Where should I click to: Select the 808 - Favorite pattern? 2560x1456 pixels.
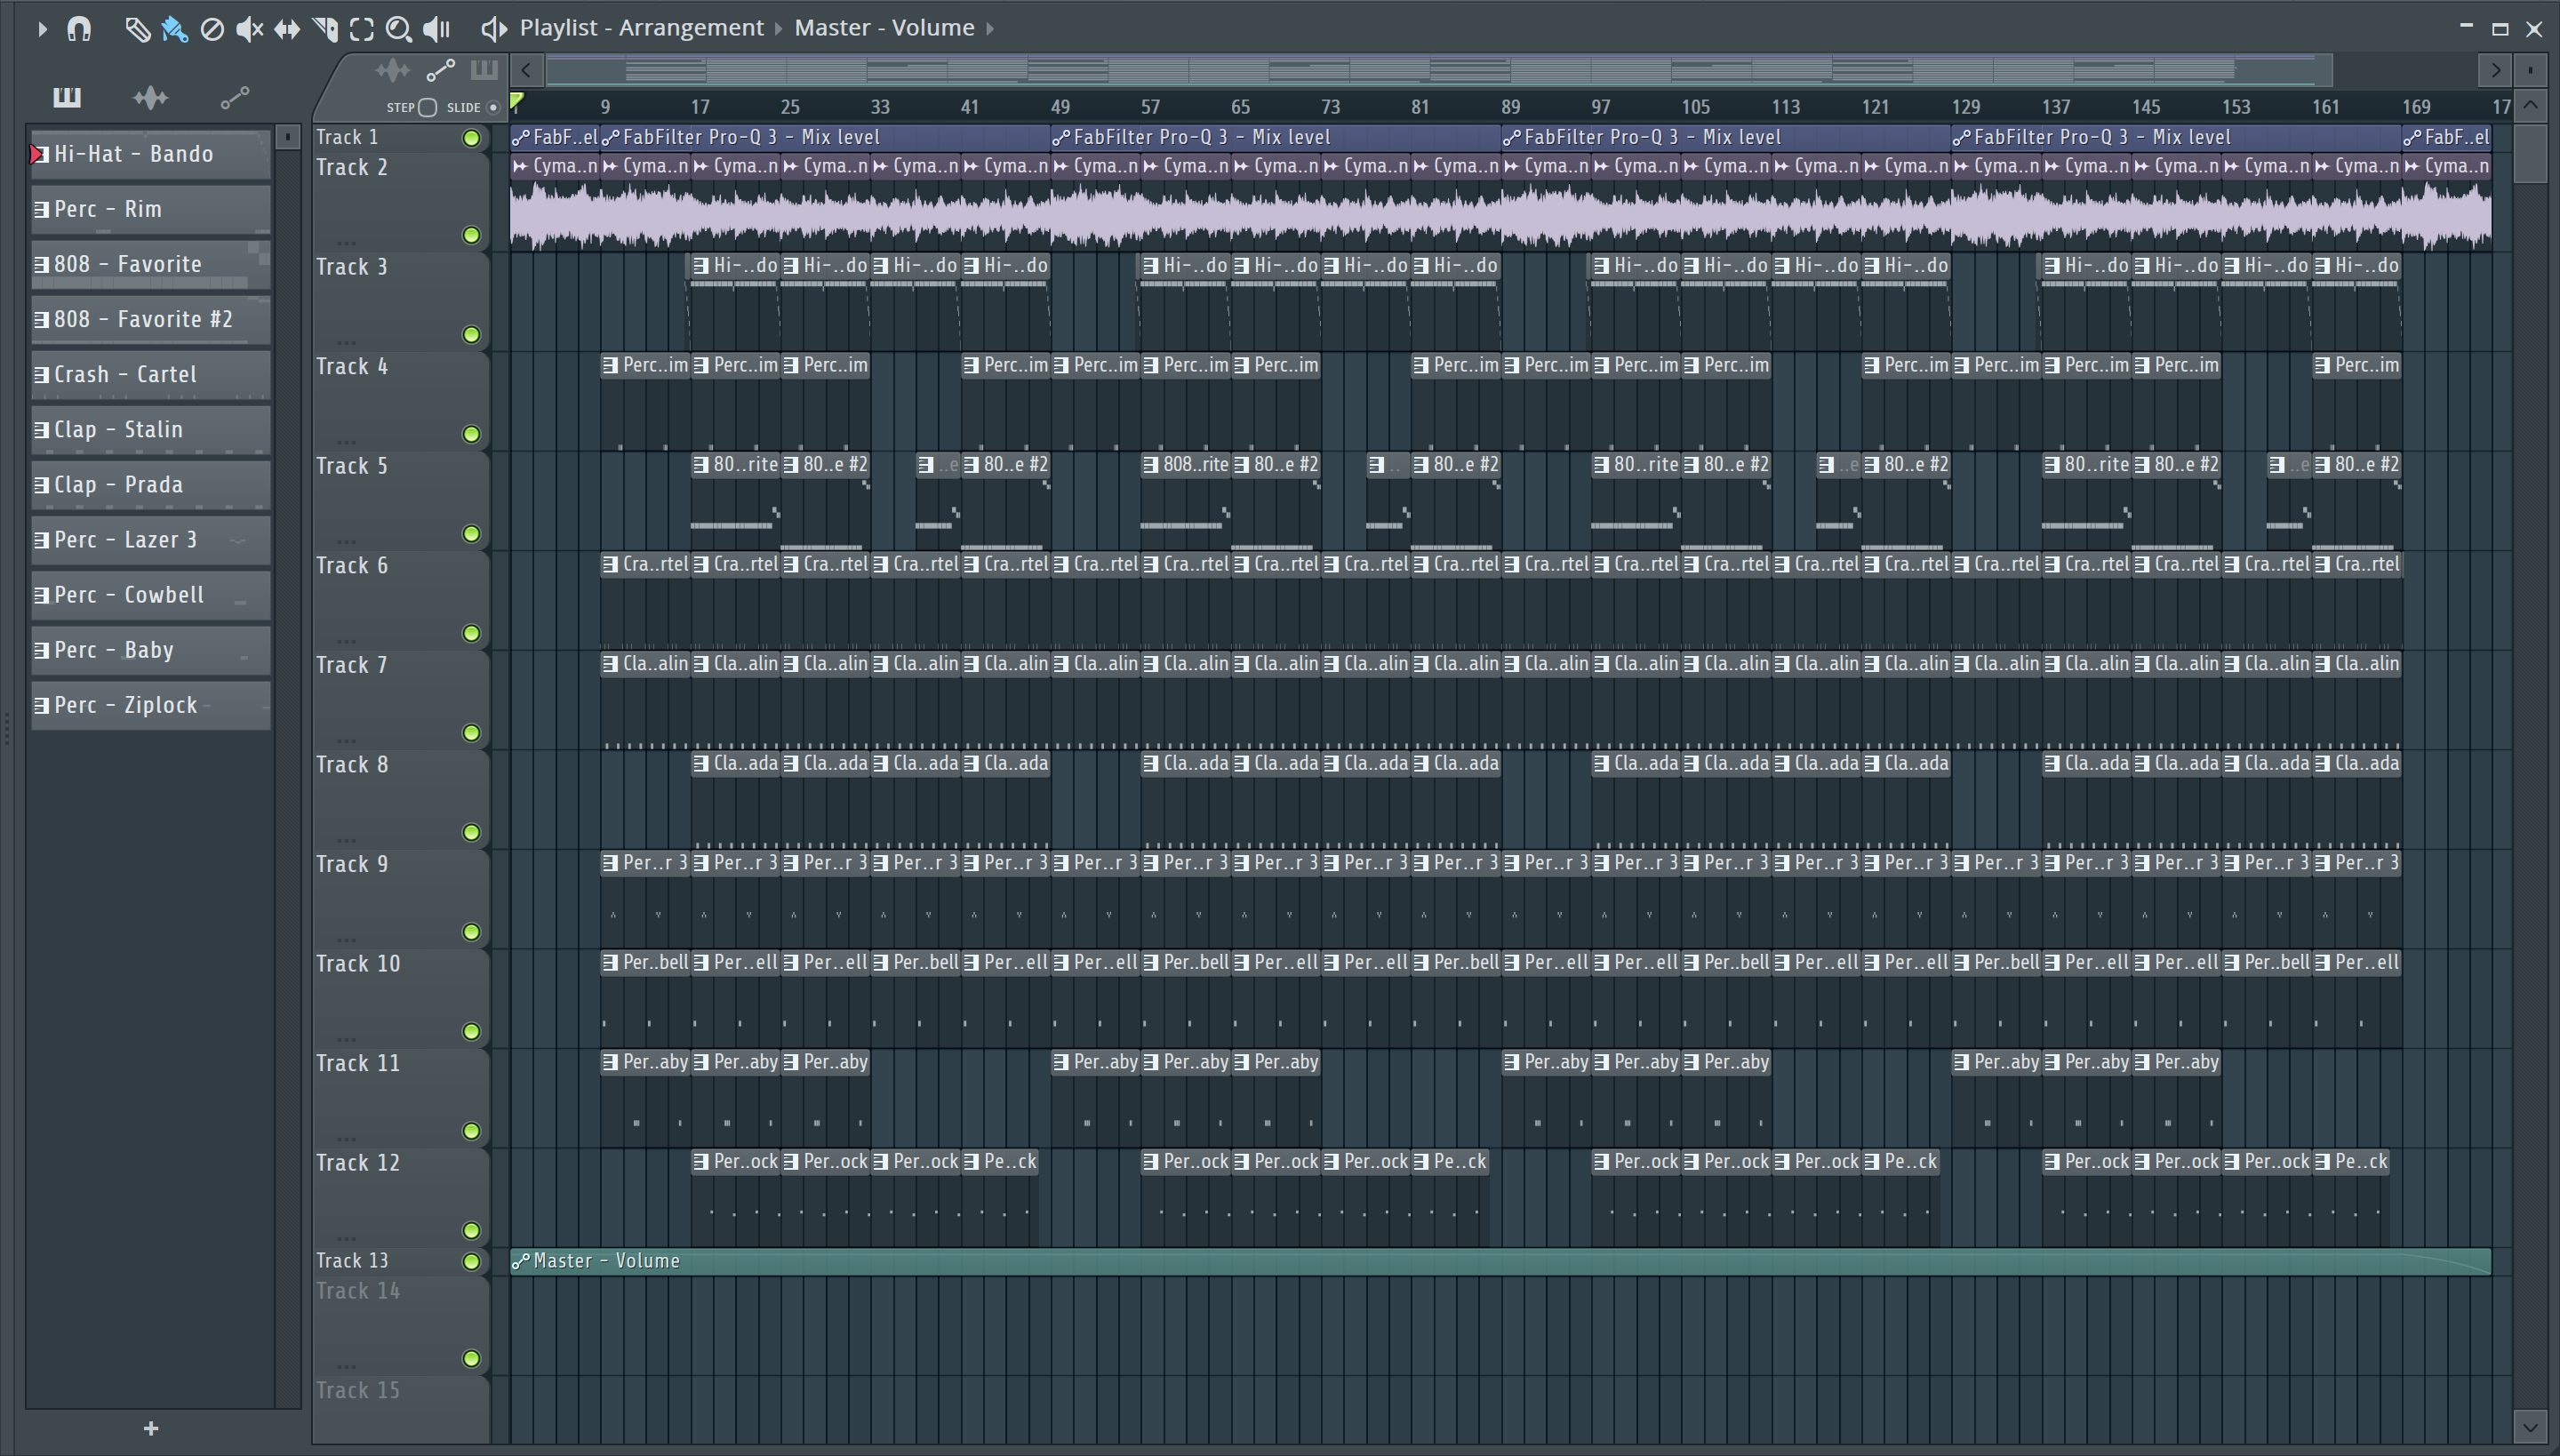(x=151, y=264)
